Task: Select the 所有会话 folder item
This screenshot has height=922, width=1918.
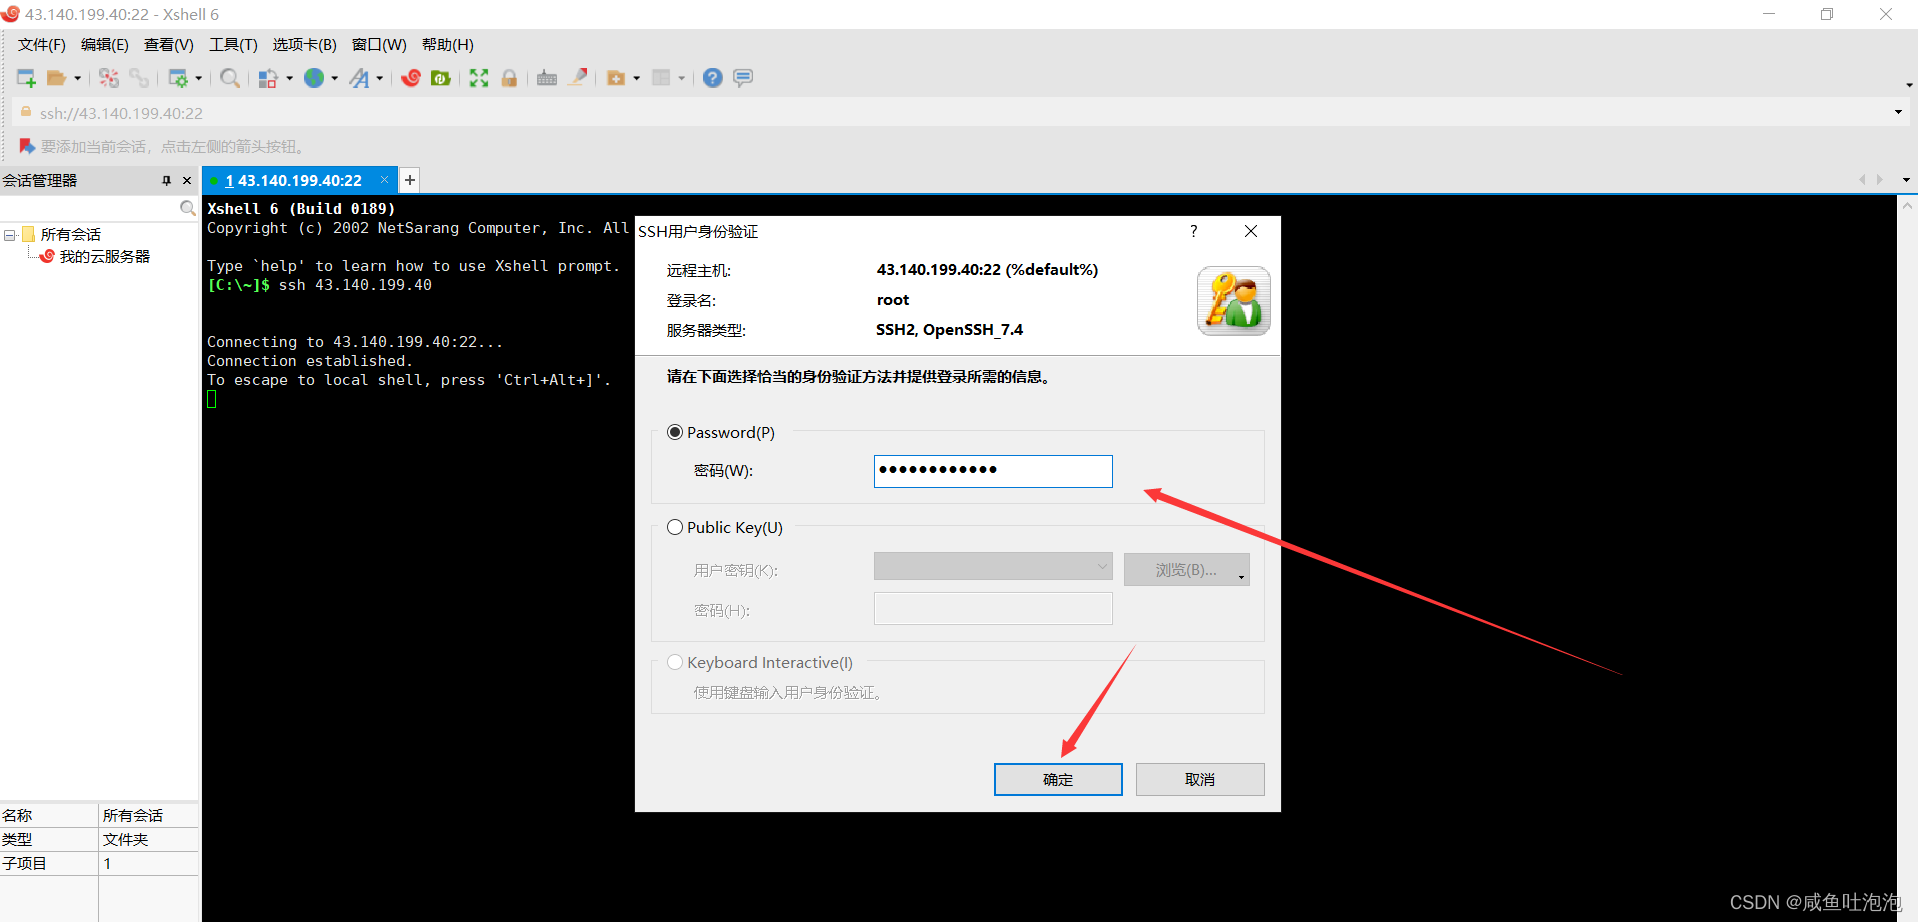Action: pyautogui.click(x=70, y=235)
